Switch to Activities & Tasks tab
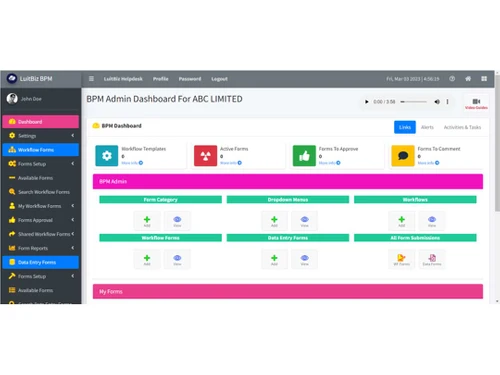 pyautogui.click(x=462, y=127)
